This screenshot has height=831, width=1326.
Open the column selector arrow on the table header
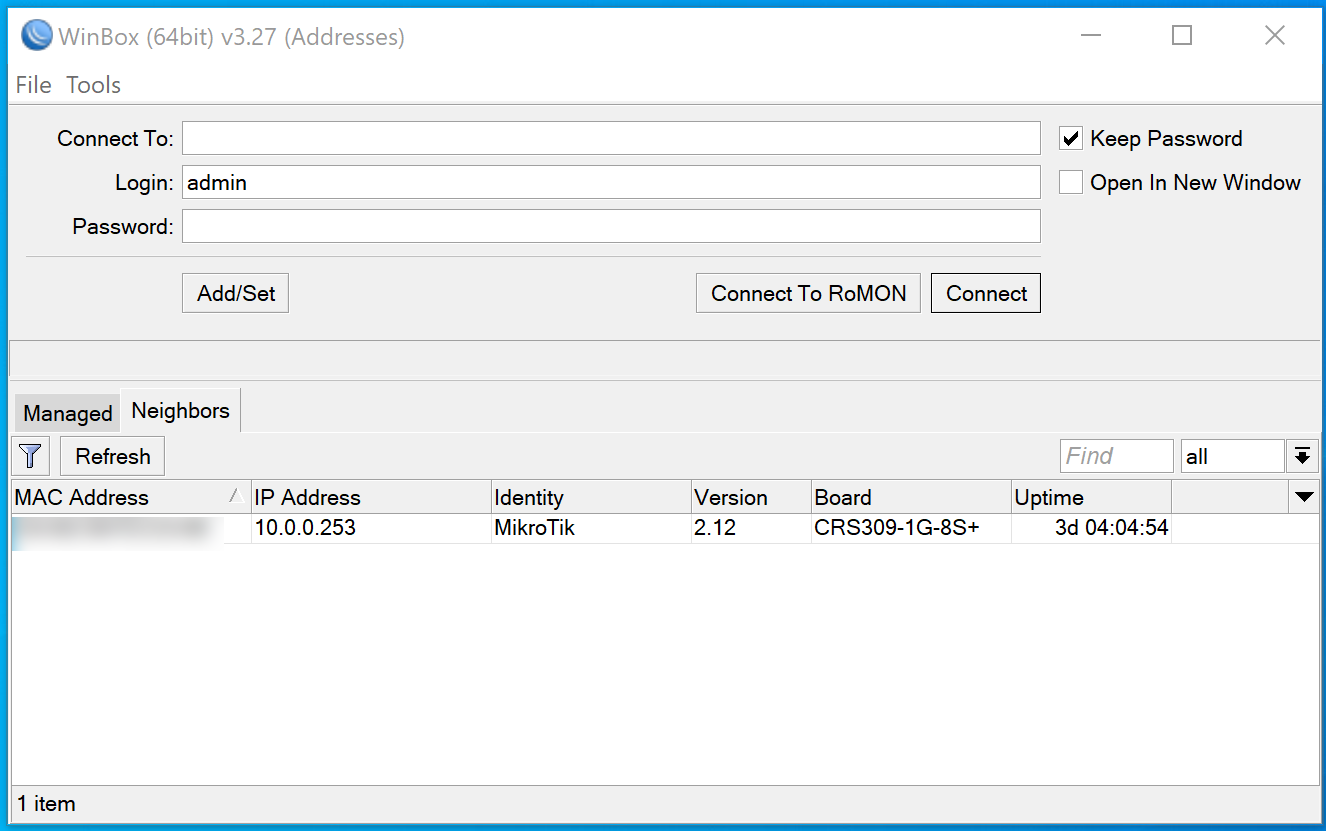(x=1305, y=496)
